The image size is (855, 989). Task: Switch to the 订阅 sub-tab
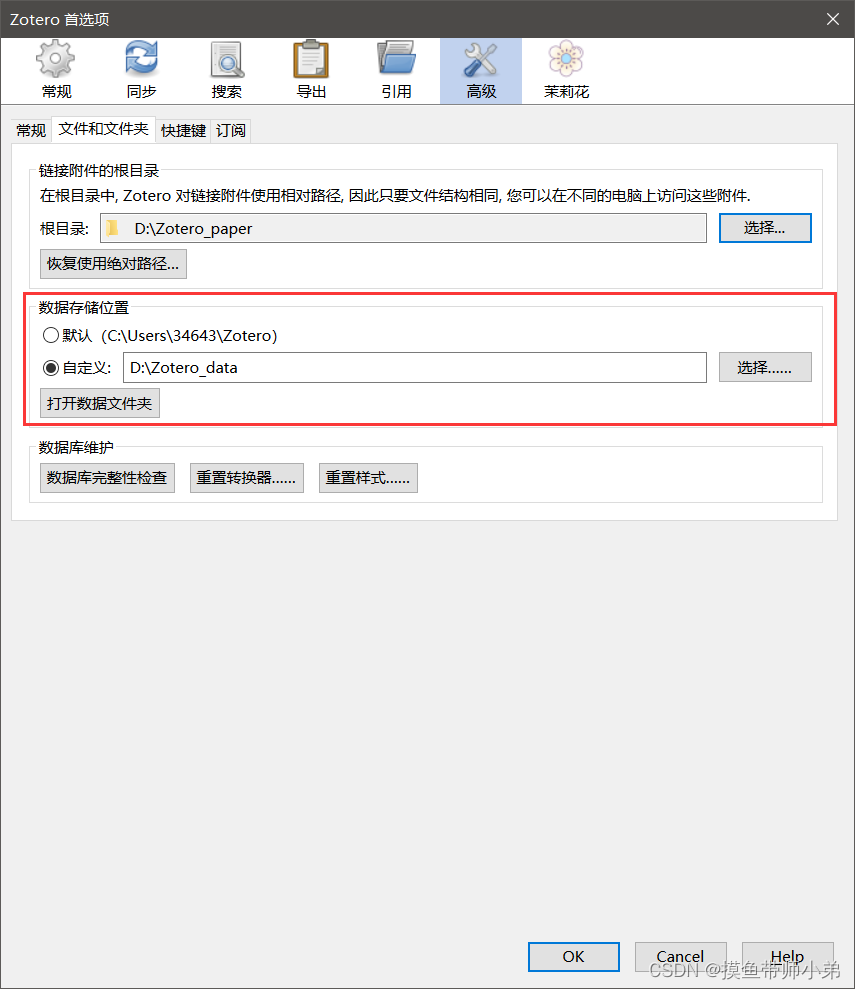pyautogui.click(x=231, y=131)
